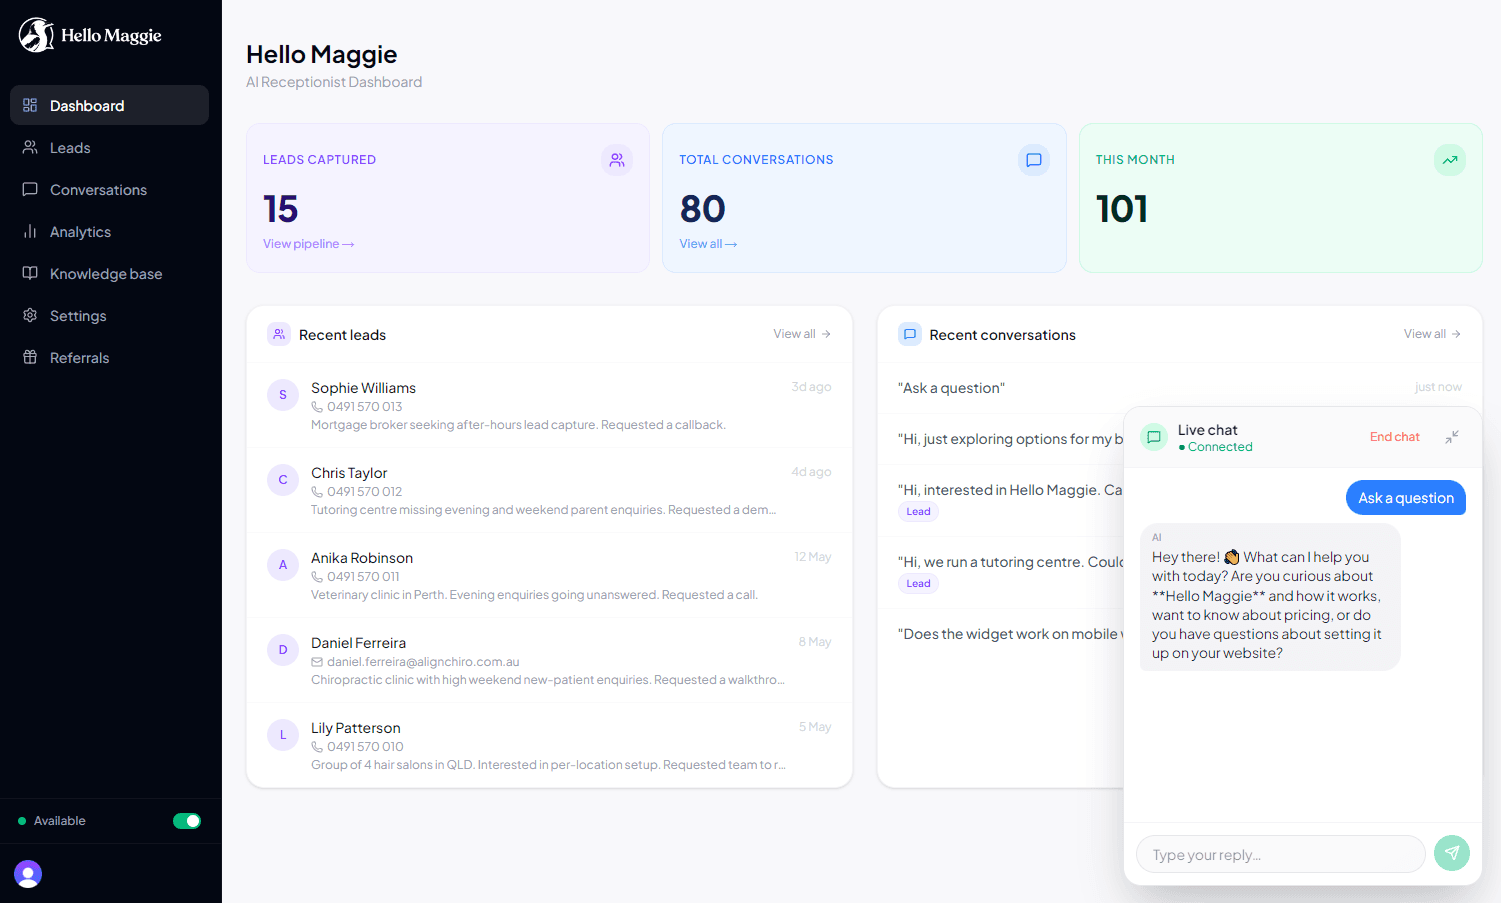Click the Dashboard grid icon
Image resolution: width=1501 pixels, height=903 pixels.
tap(30, 105)
